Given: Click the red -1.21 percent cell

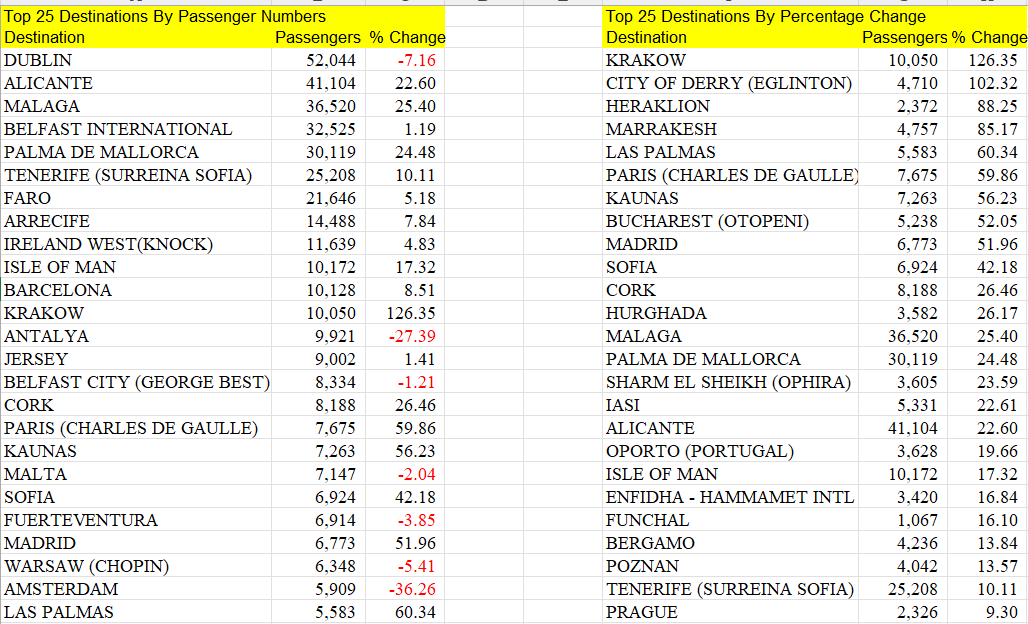Looking at the screenshot, I should pyautogui.click(x=405, y=382).
